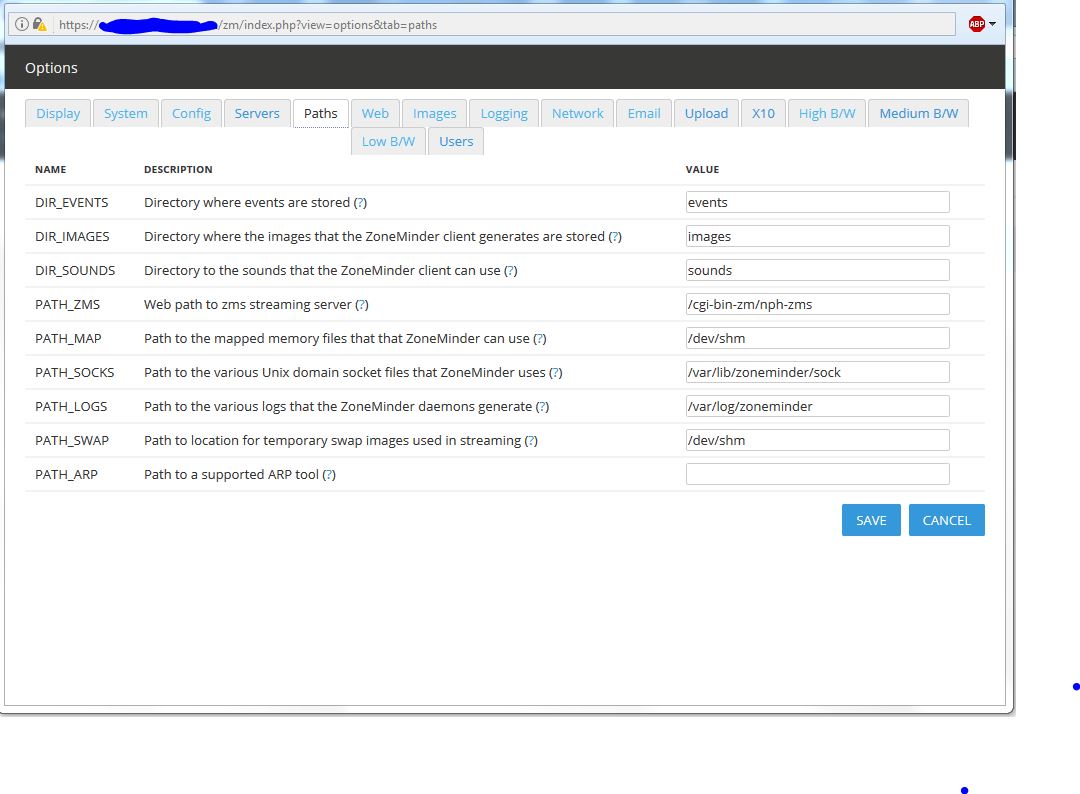
Task: Click the VALUE column header
Action: point(703,169)
